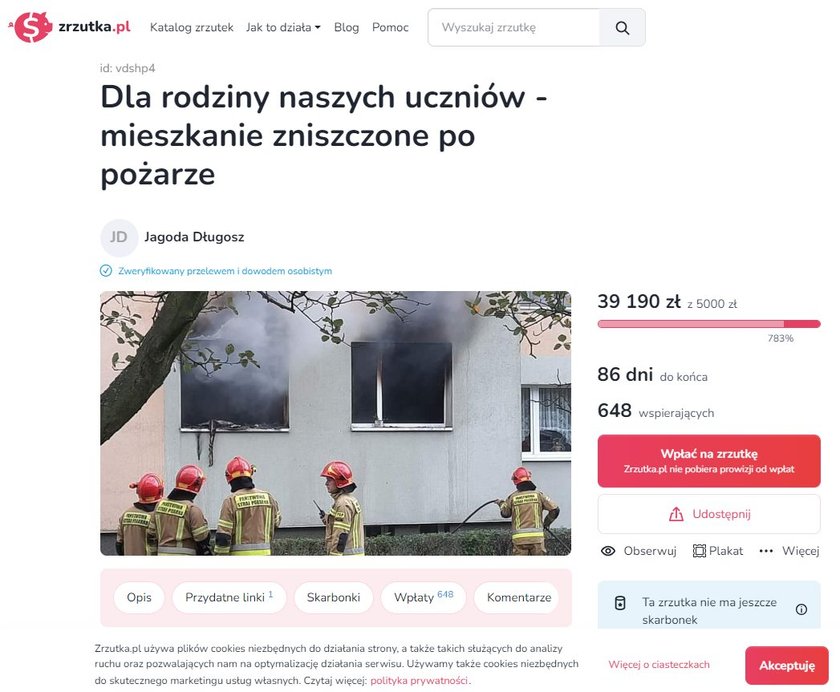Click the magnifying glass search icon
The image size is (840, 692).
(x=622, y=28)
